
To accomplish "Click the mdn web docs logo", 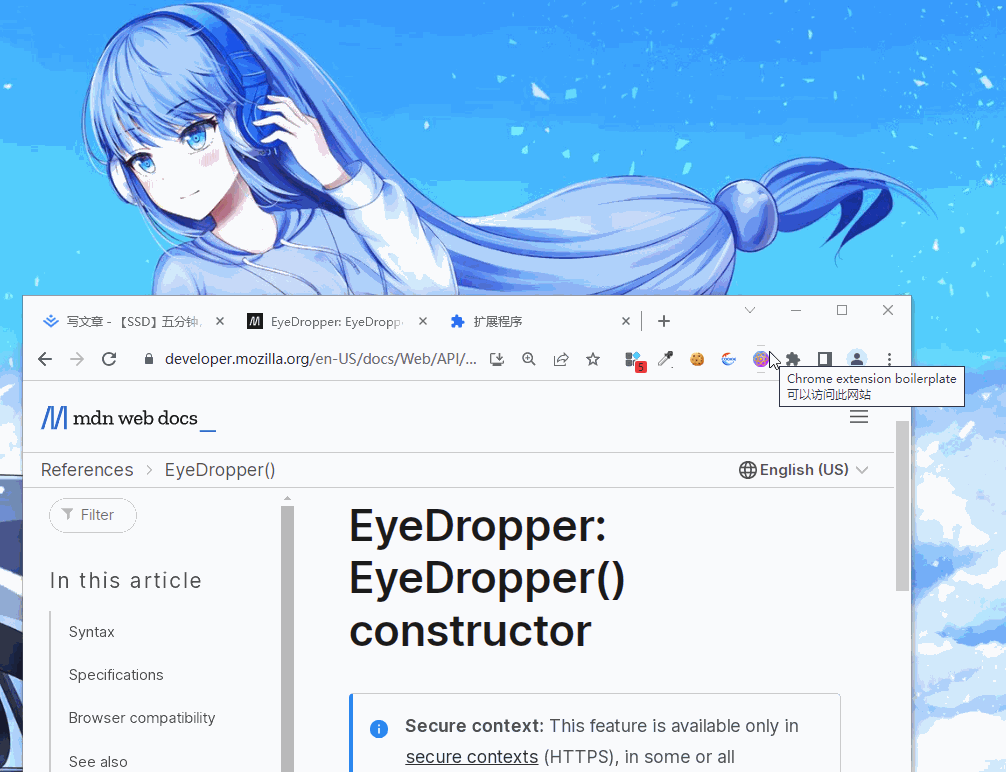I will pyautogui.click(x=128, y=418).
